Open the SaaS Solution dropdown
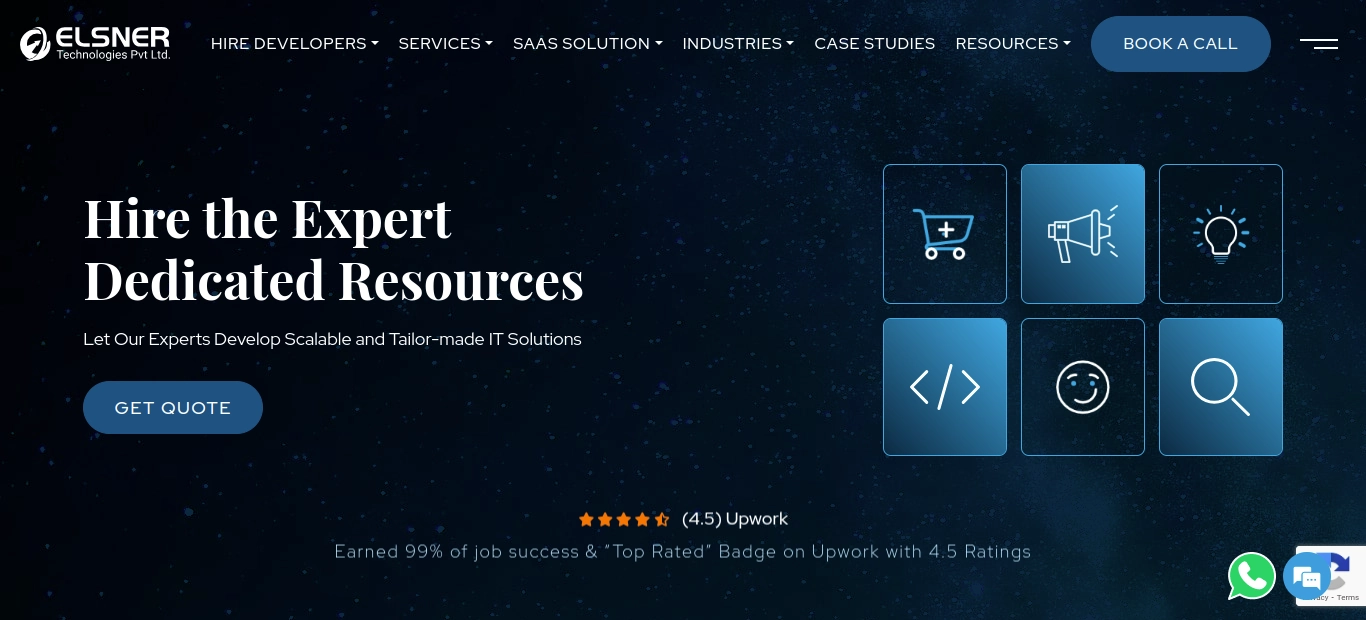This screenshot has height=620, width=1366. 588,44
